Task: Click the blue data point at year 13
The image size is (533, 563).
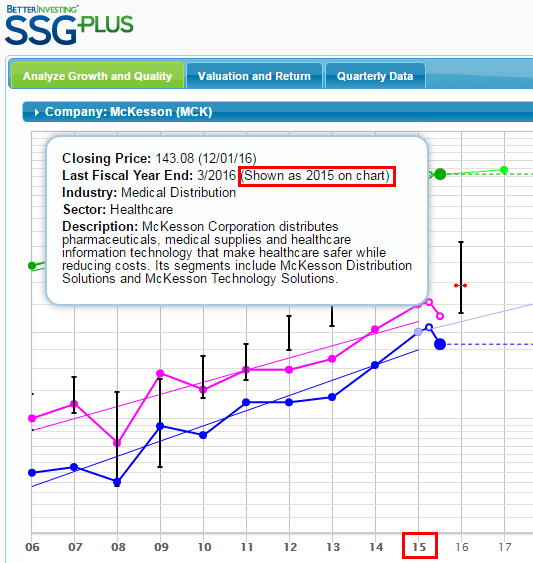Action: coord(332,397)
